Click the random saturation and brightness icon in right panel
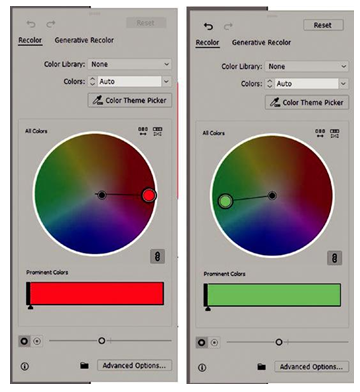This screenshot has height=392, width=360. 334,133
